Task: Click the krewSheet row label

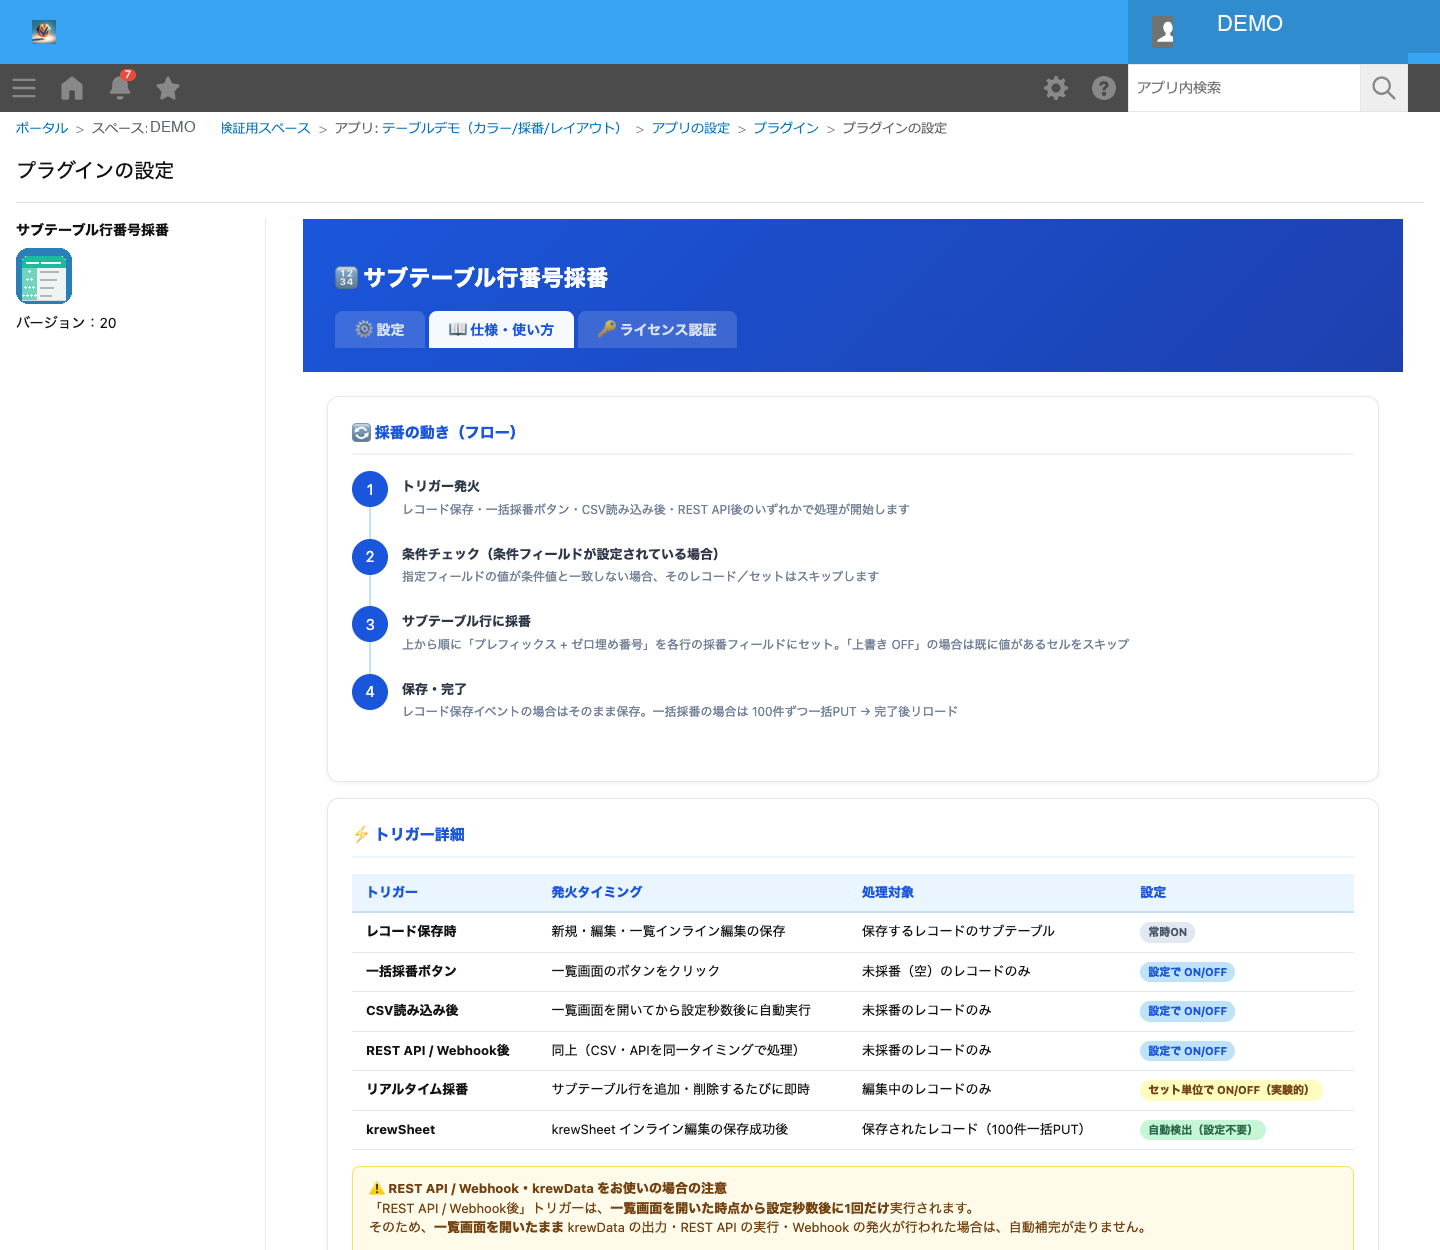Action: click(401, 1129)
